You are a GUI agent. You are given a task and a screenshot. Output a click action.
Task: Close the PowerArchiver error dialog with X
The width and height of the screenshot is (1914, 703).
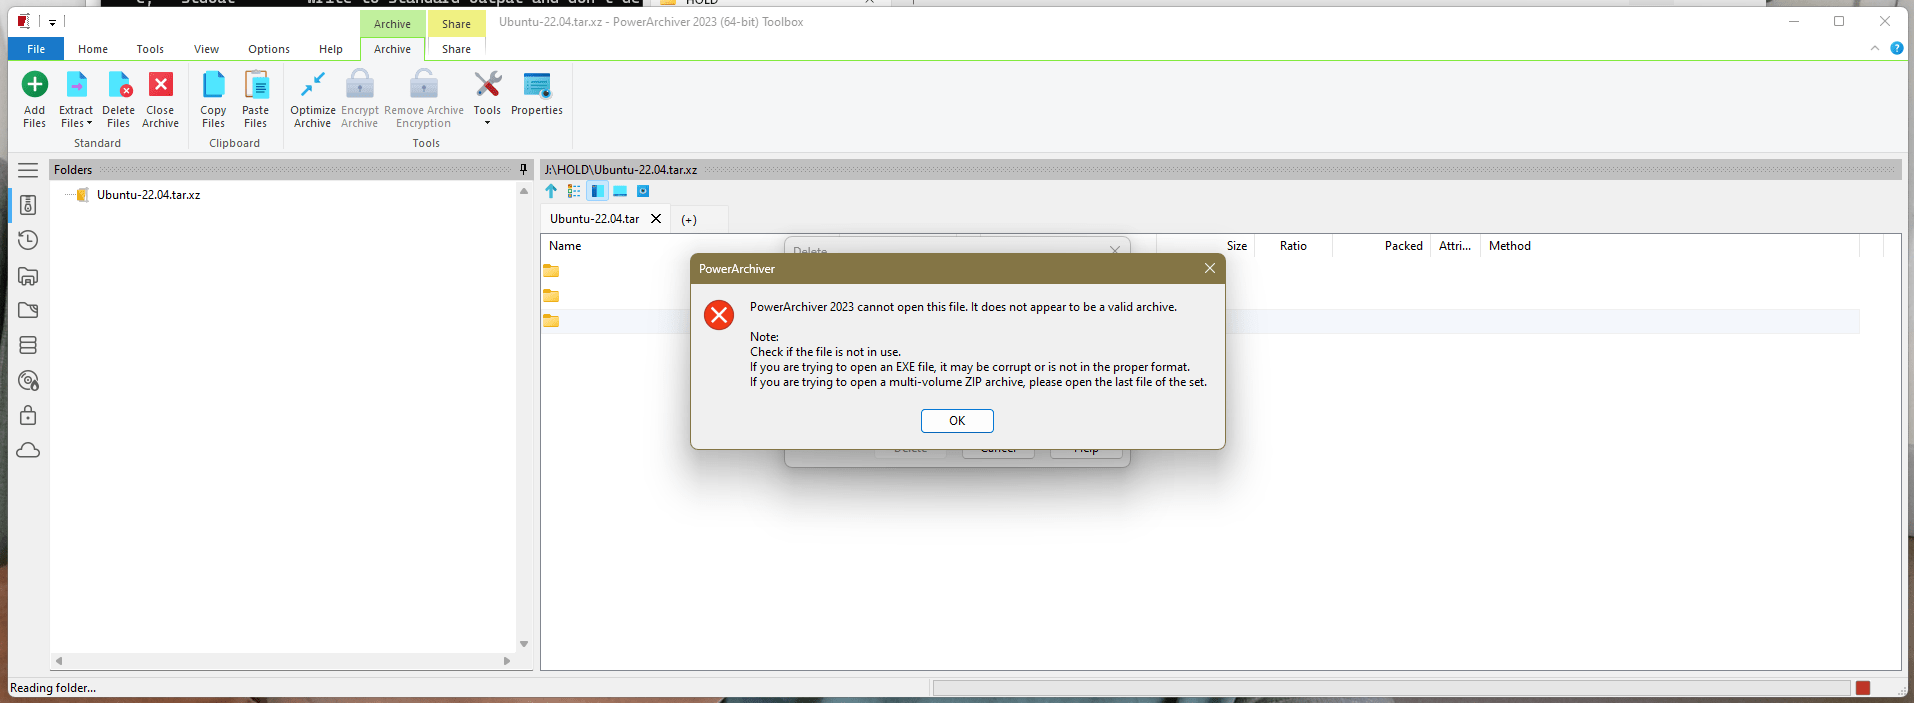1209,268
